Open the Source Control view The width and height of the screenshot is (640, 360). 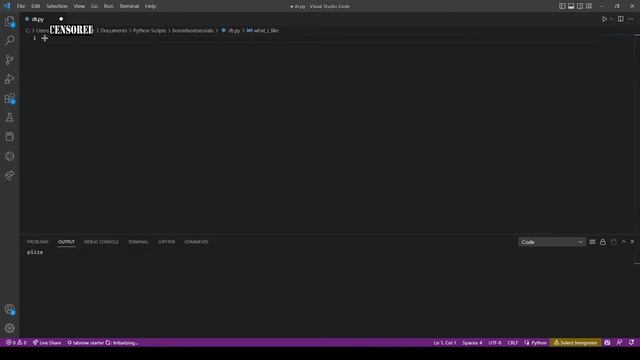9,60
